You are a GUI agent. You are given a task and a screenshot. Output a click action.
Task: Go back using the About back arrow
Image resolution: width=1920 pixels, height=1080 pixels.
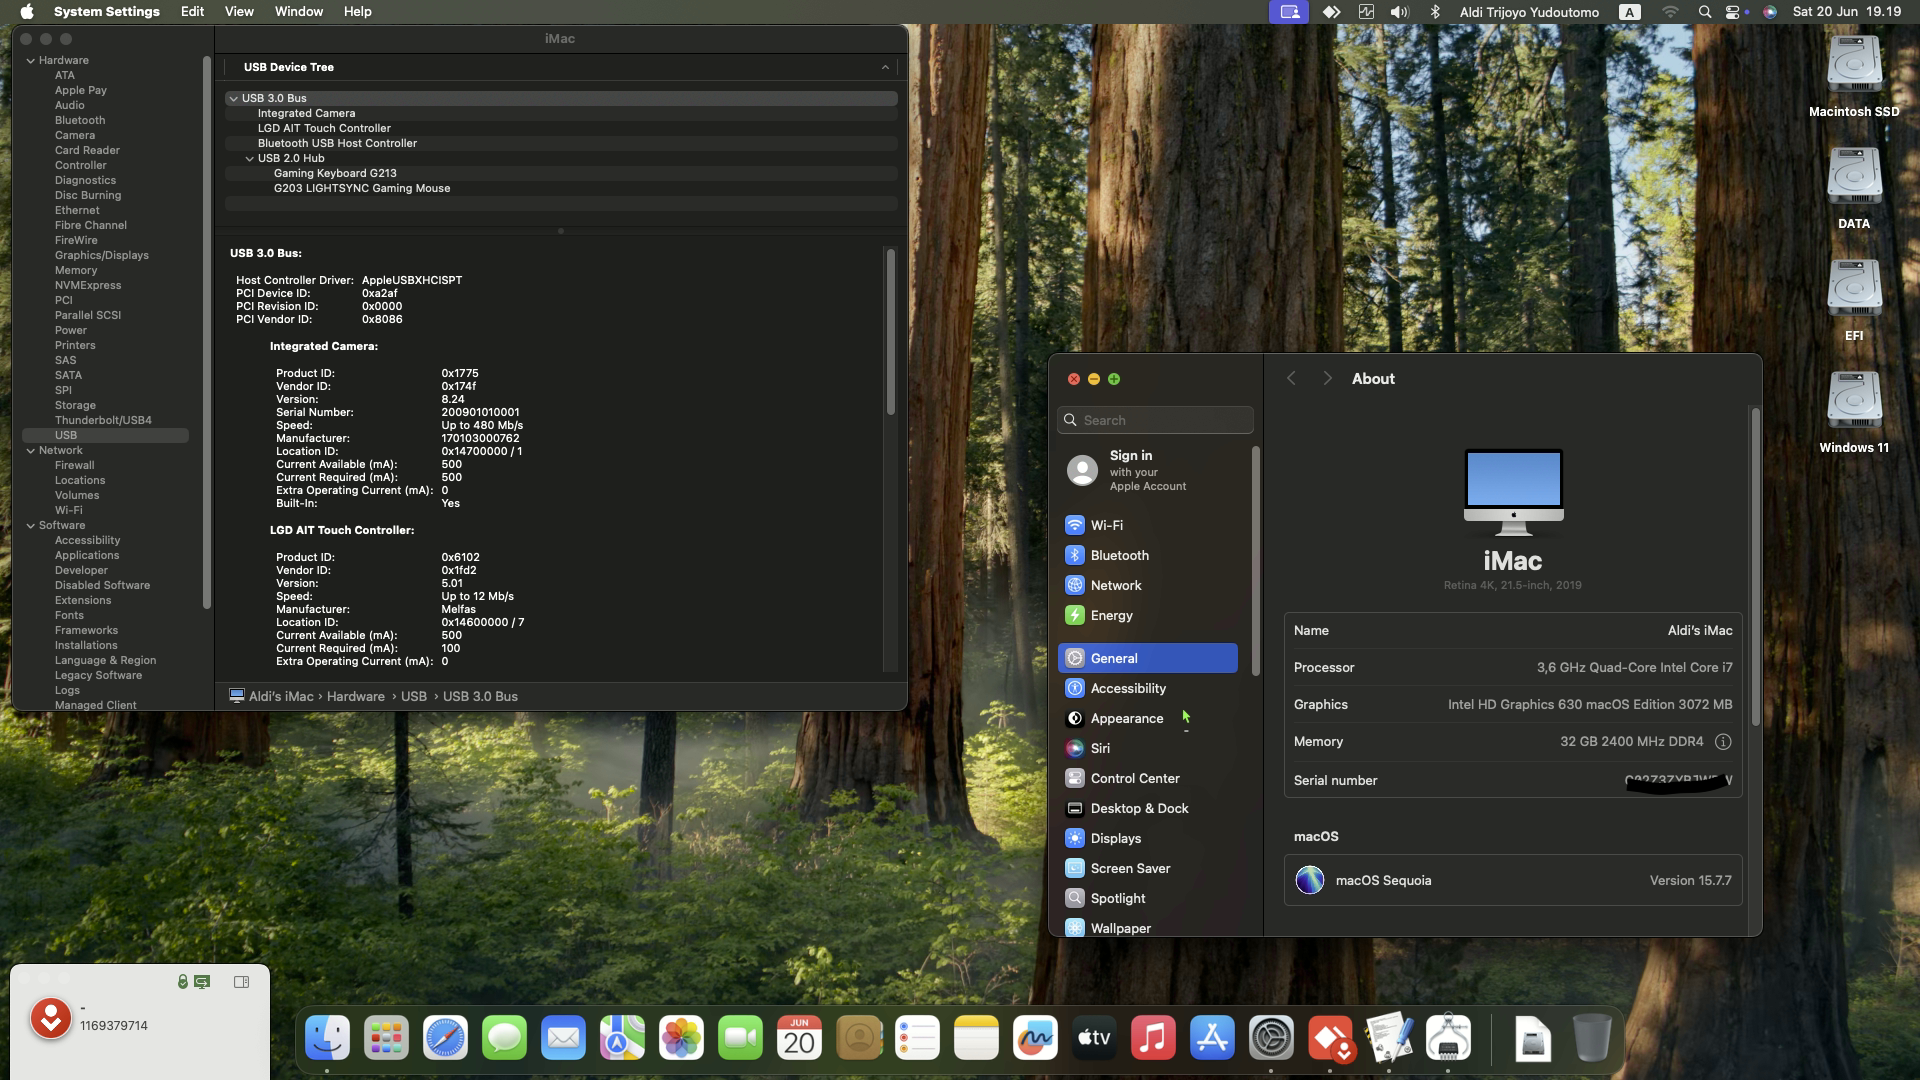coord(1291,379)
